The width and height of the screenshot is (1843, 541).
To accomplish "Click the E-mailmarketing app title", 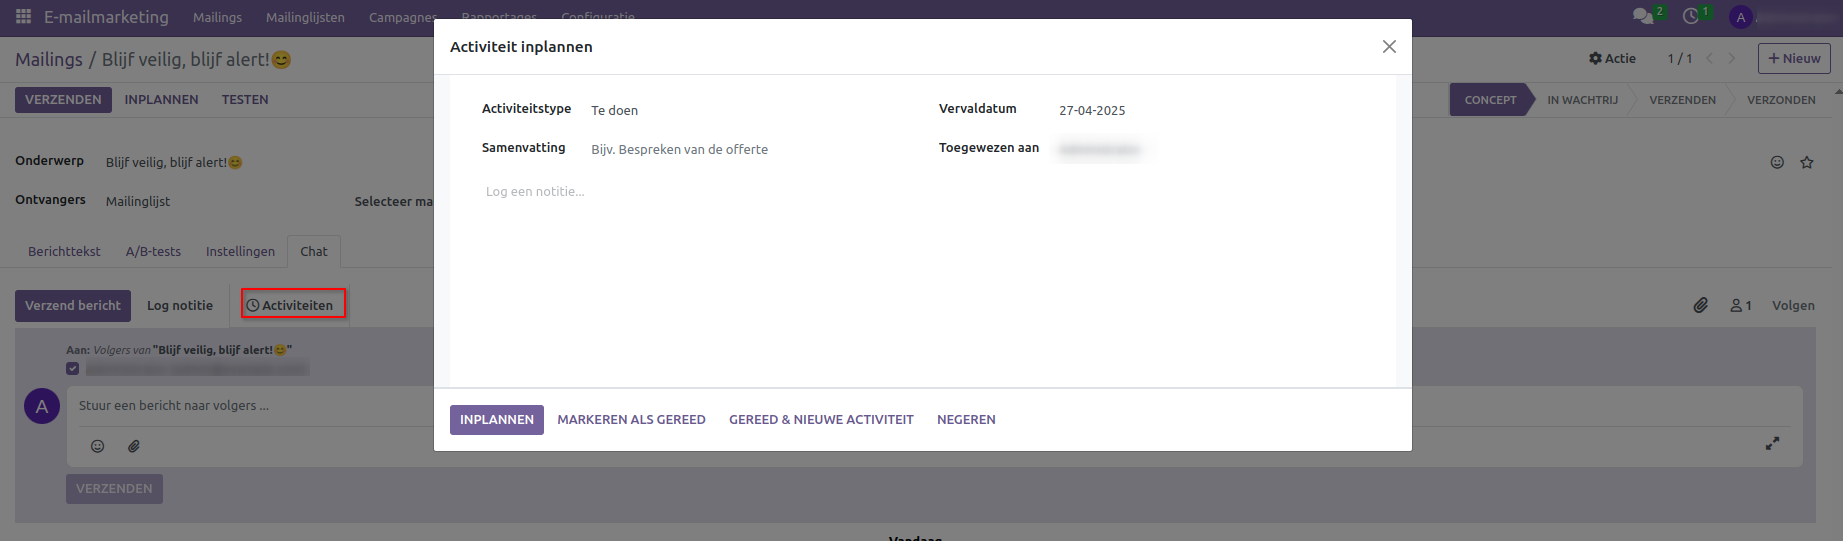I will tap(106, 17).
